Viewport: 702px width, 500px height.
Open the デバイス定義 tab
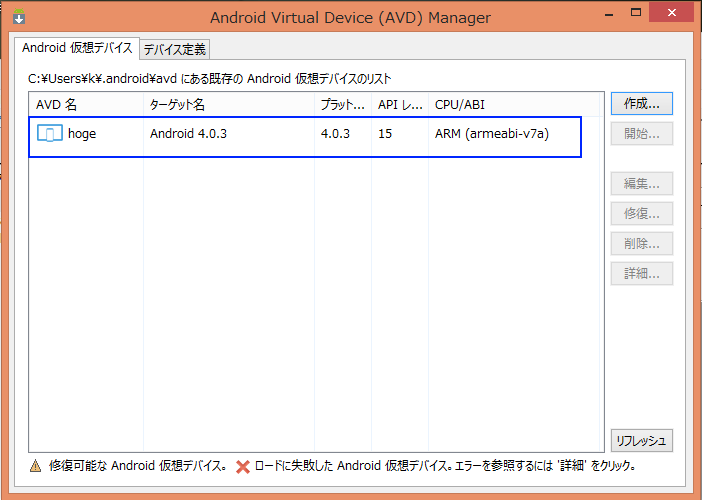(x=175, y=49)
